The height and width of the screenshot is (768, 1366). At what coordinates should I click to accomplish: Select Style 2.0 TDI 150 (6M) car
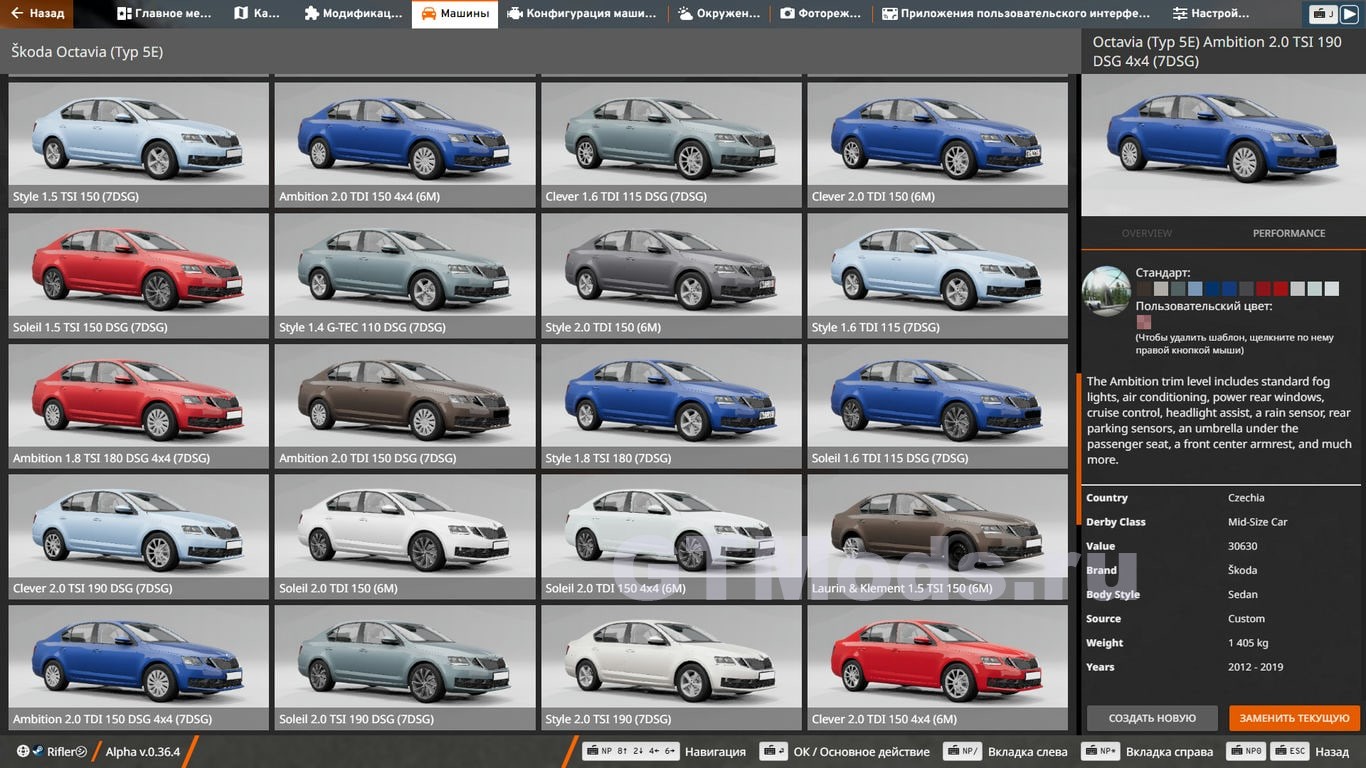click(671, 276)
